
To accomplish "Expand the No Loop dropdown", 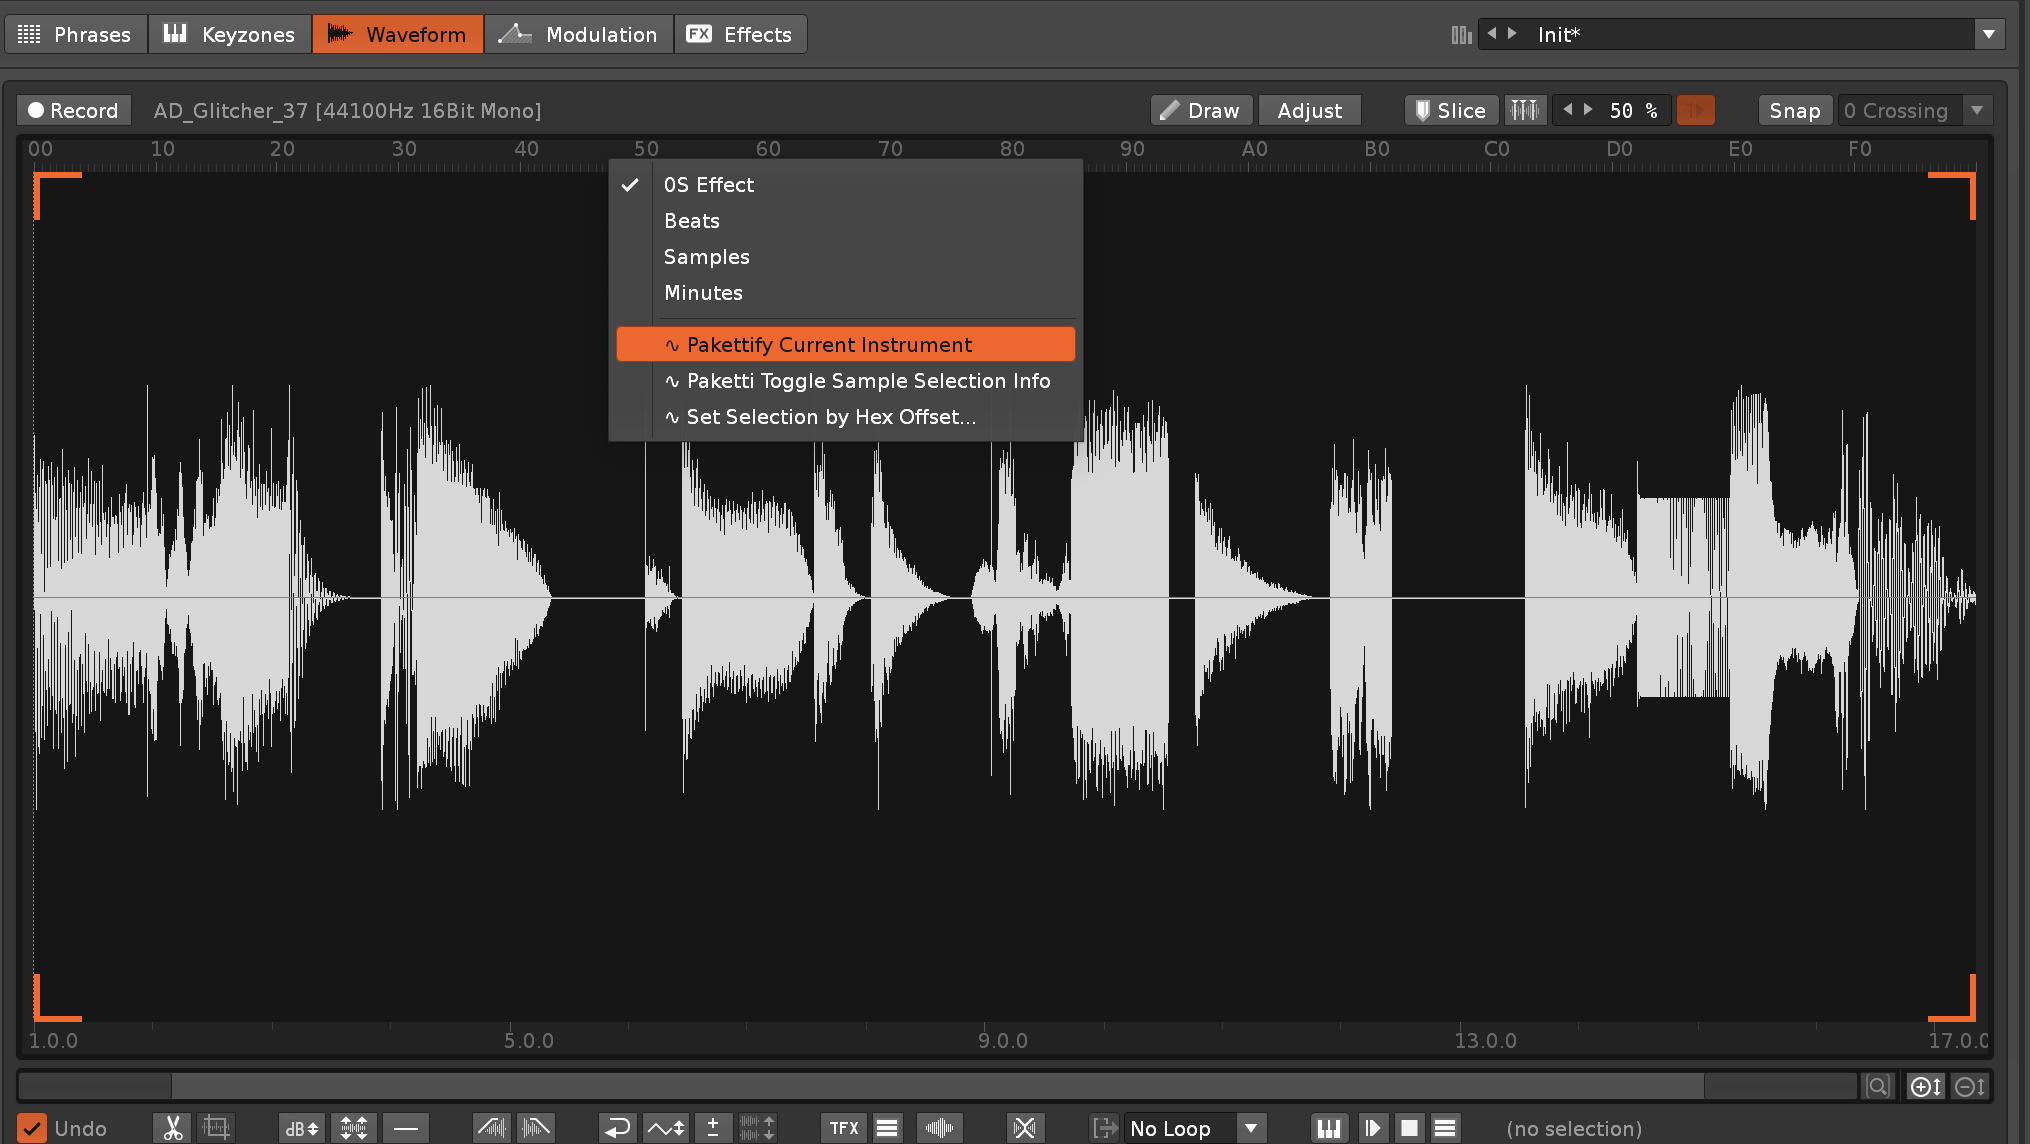I will [x=1250, y=1128].
